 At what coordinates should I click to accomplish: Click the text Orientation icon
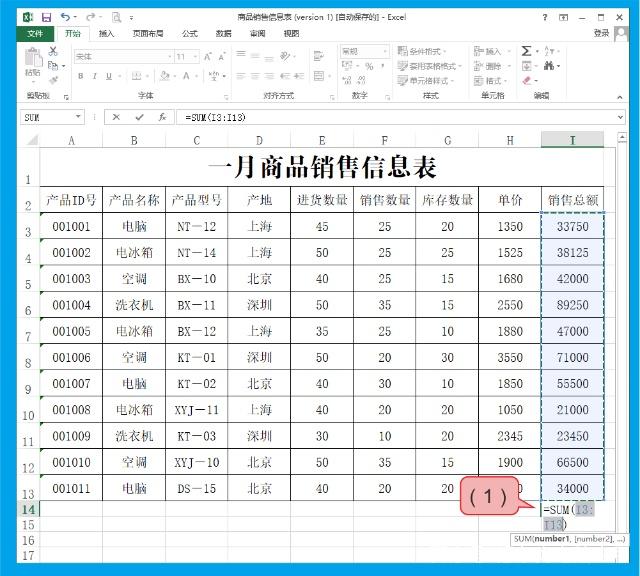(285, 56)
